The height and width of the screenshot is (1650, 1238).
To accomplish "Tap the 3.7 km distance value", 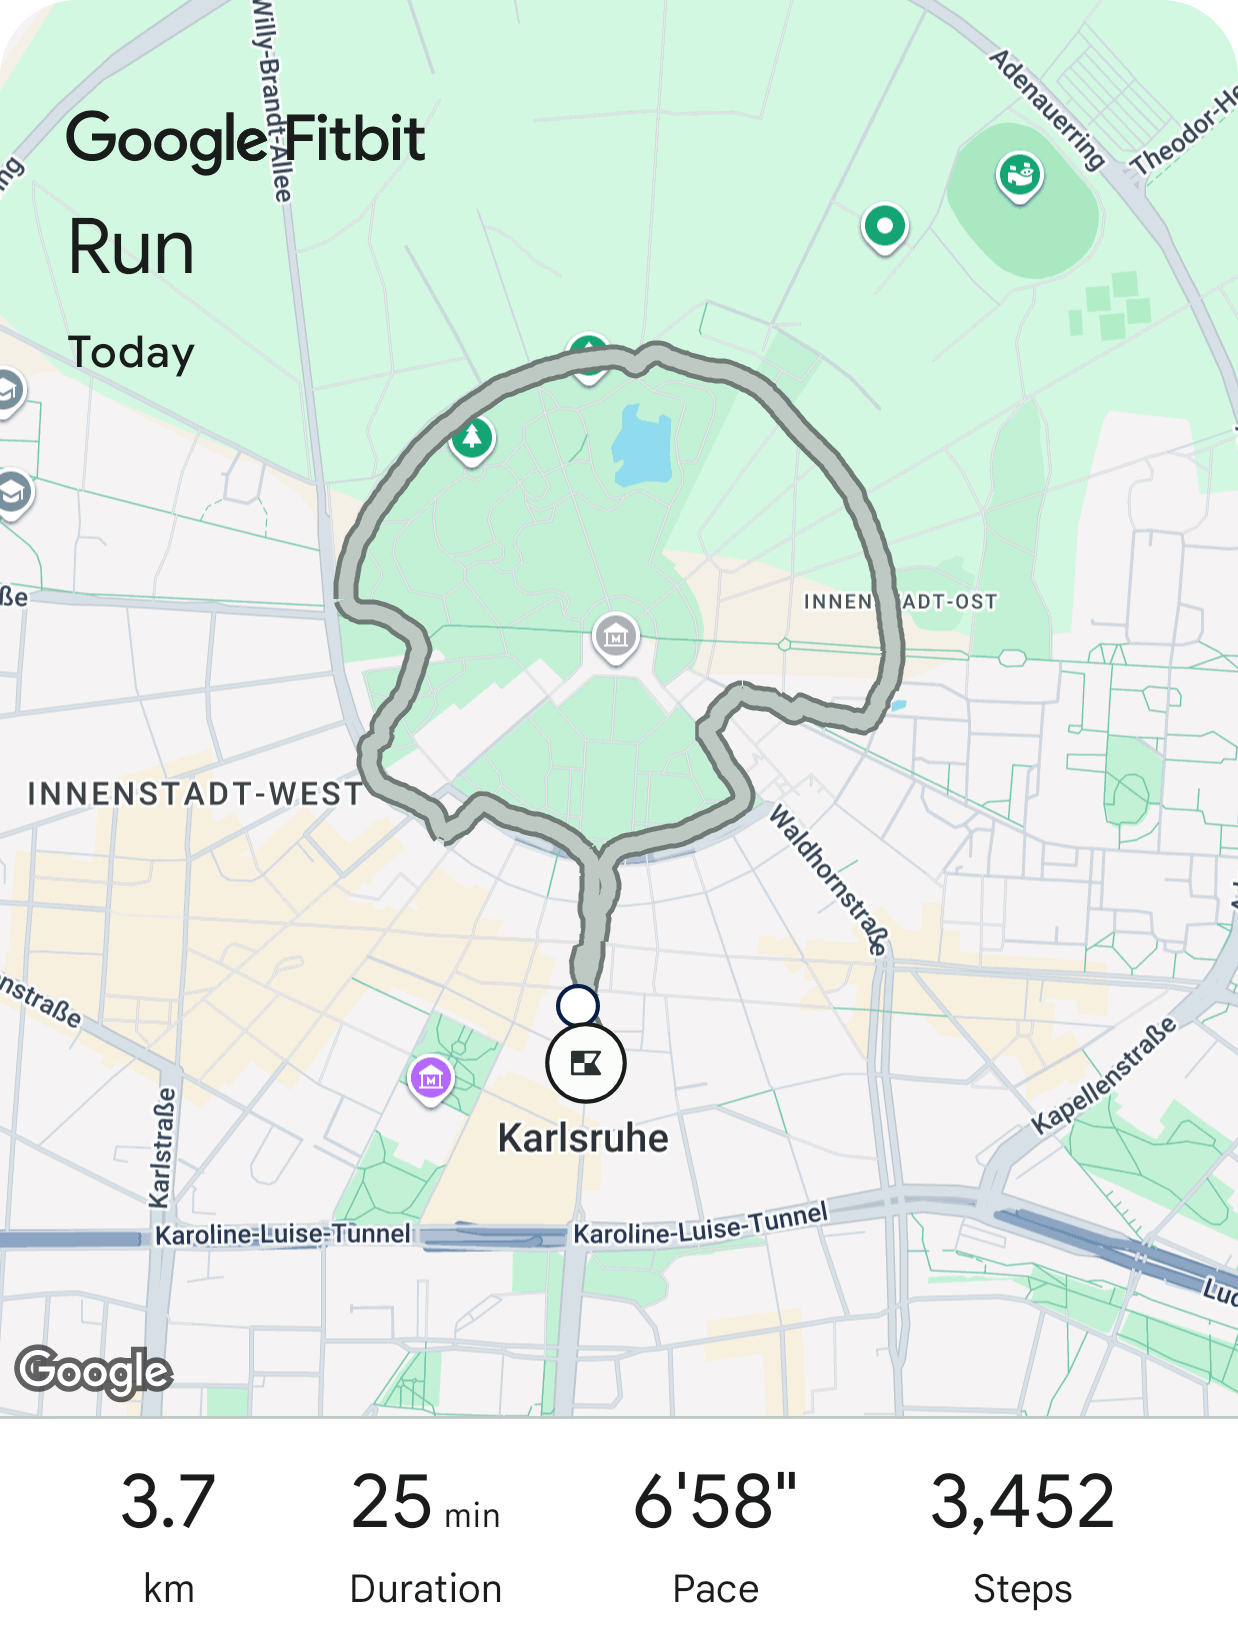I will pyautogui.click(x=168, y=1502).
